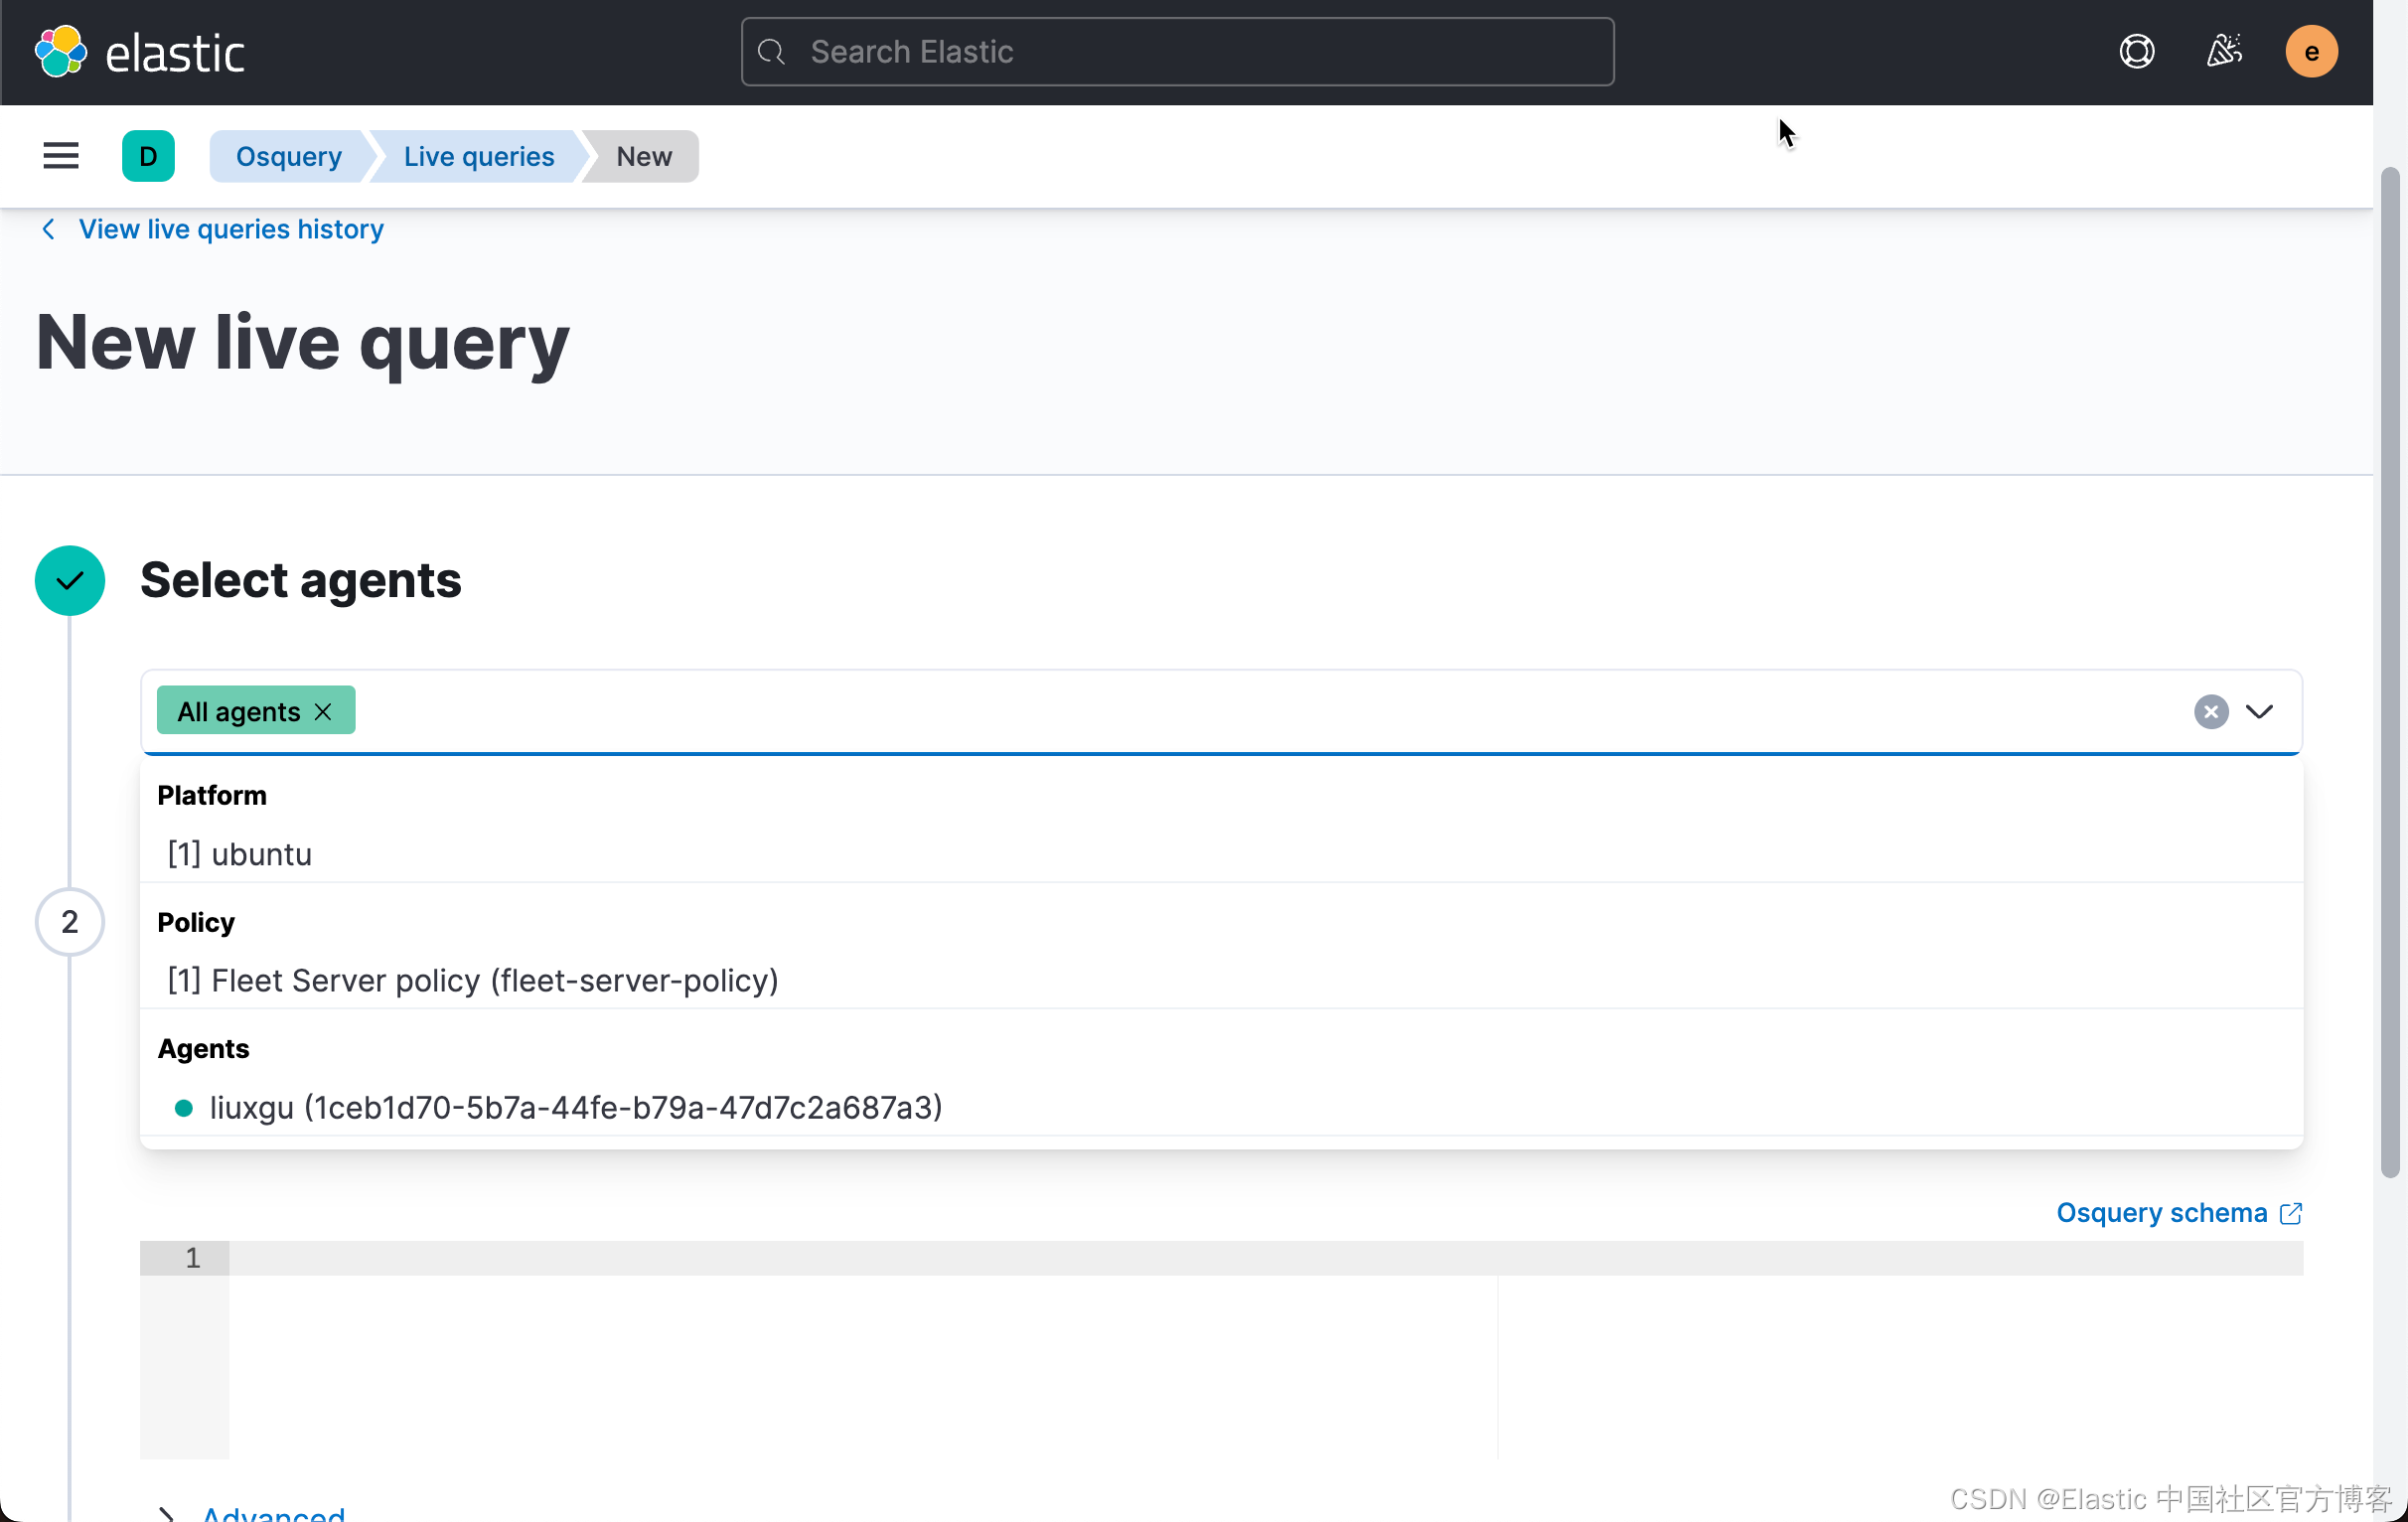Expand the Advanced section
The image size is (2408, 1522).
273,1512
